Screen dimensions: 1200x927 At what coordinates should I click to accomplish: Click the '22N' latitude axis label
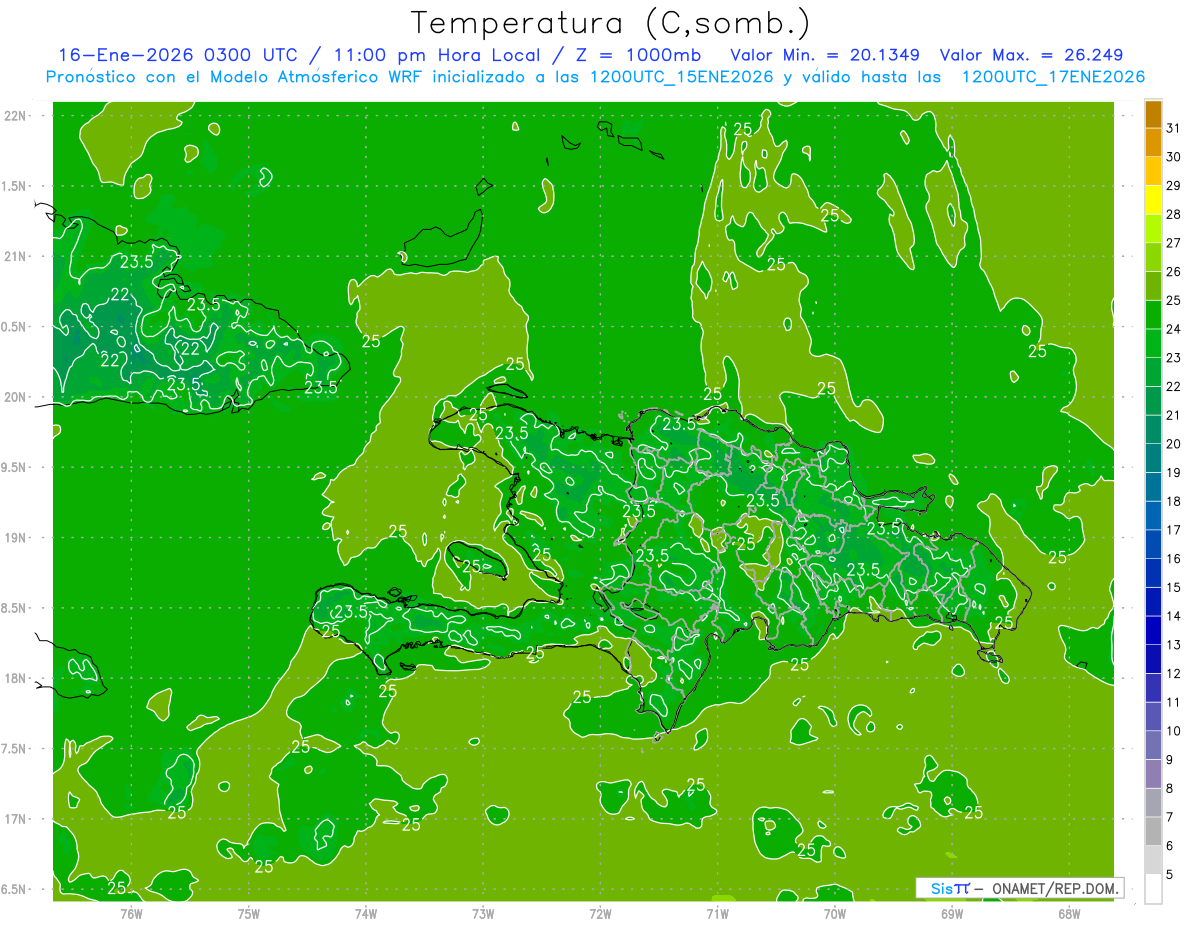coord(15,116)
